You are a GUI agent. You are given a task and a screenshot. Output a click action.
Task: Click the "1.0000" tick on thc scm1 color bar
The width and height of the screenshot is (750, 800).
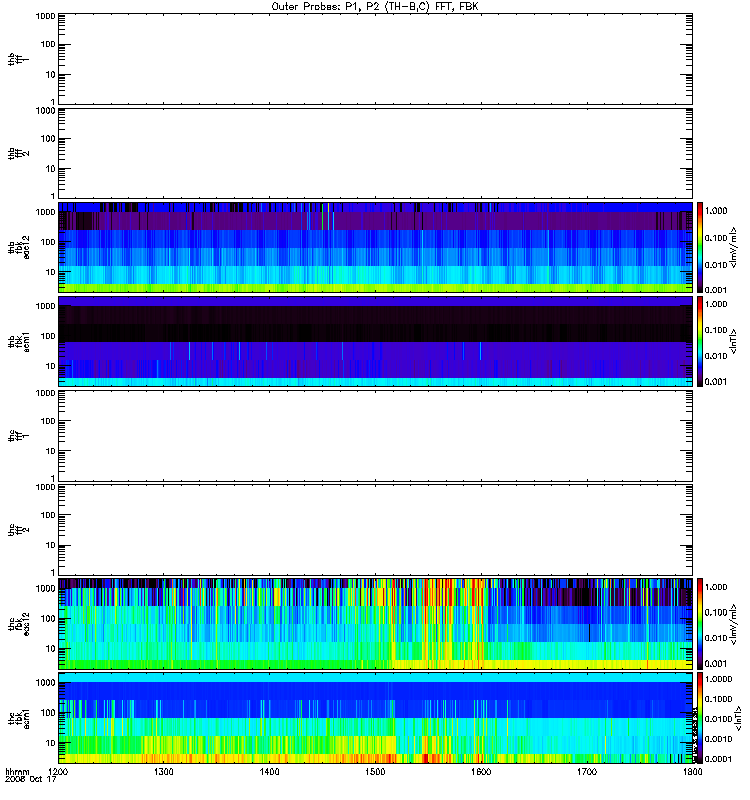(x=718, y=679)
